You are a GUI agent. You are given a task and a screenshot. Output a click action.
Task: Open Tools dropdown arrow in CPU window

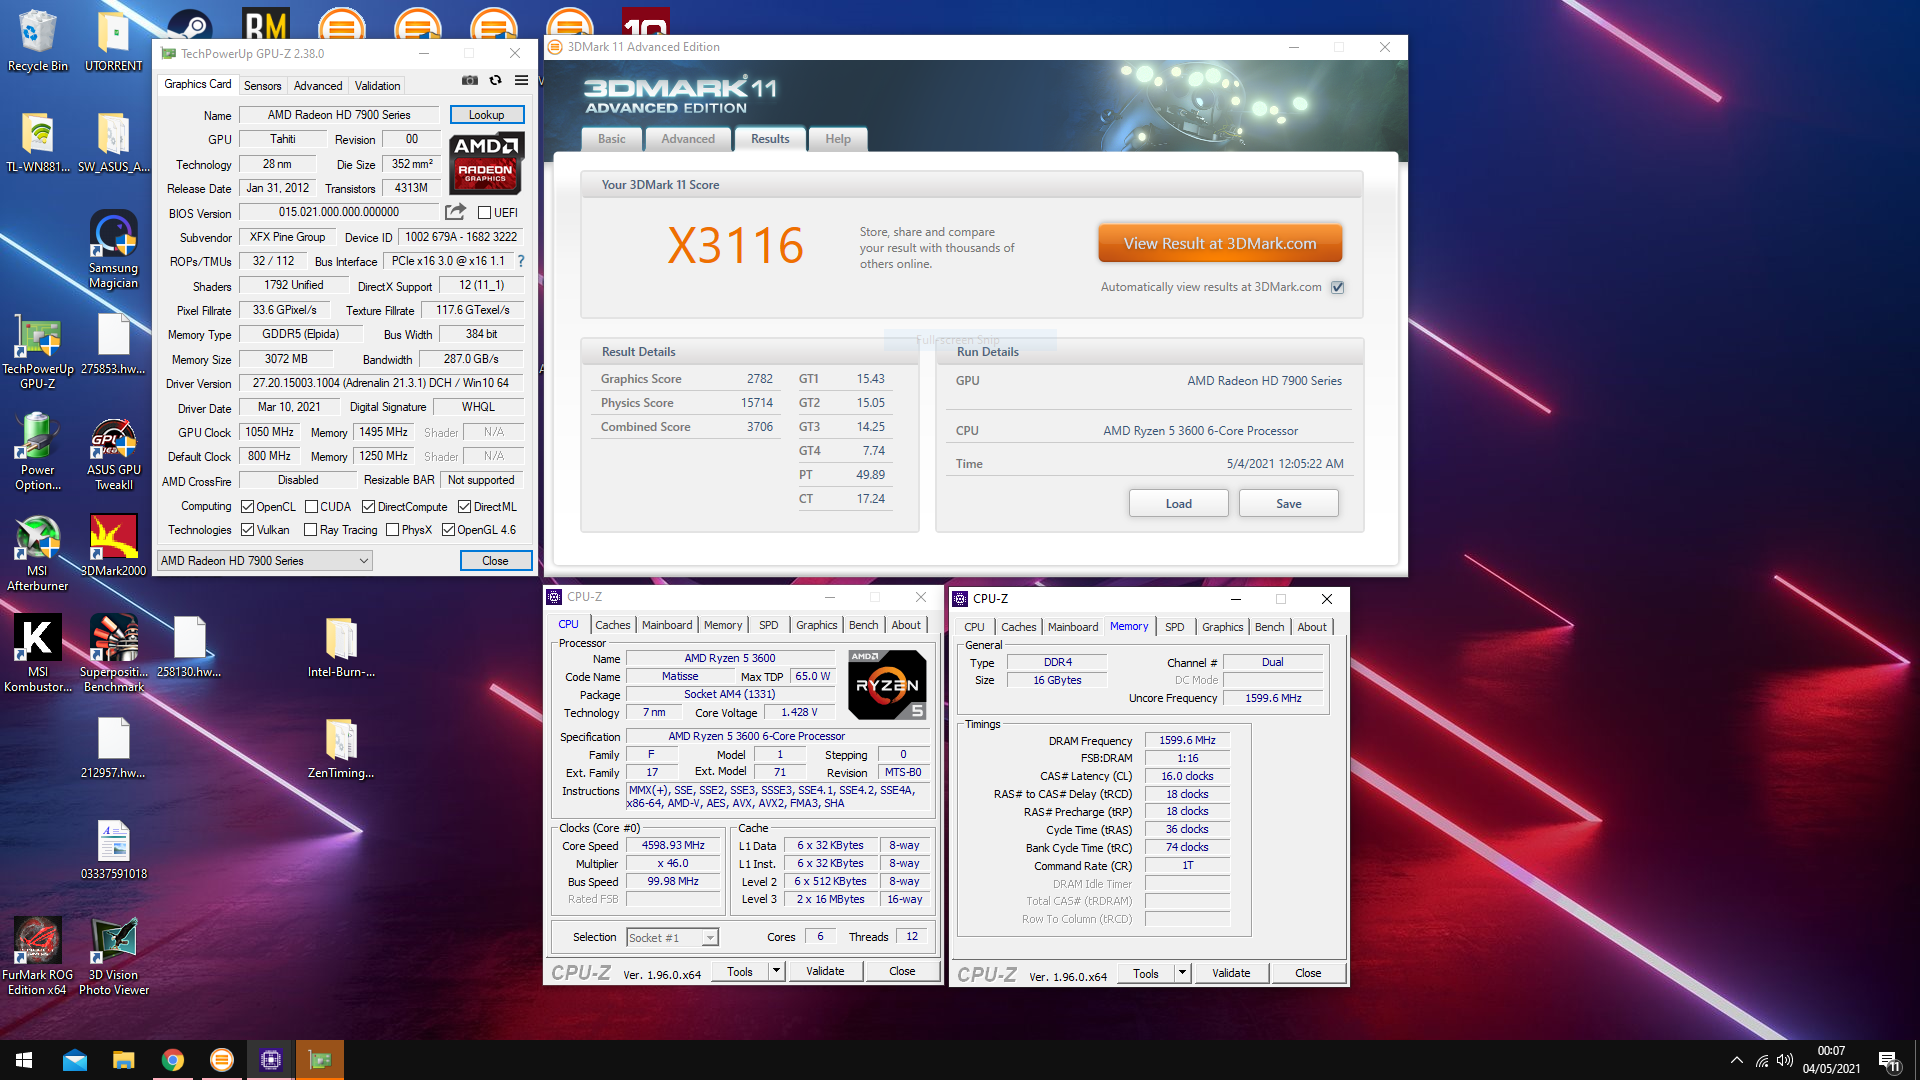click(x=776, y=971)
